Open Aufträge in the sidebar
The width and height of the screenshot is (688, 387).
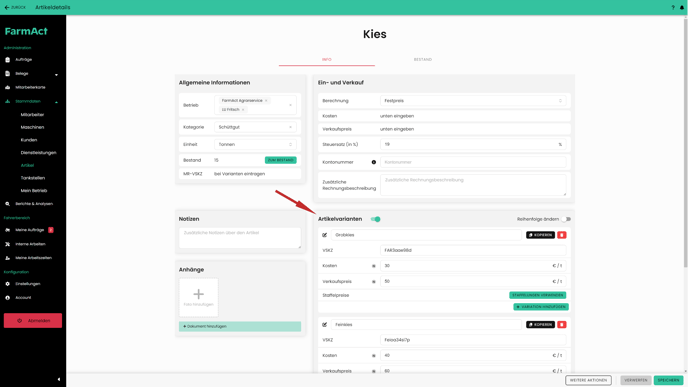point(24,60)
